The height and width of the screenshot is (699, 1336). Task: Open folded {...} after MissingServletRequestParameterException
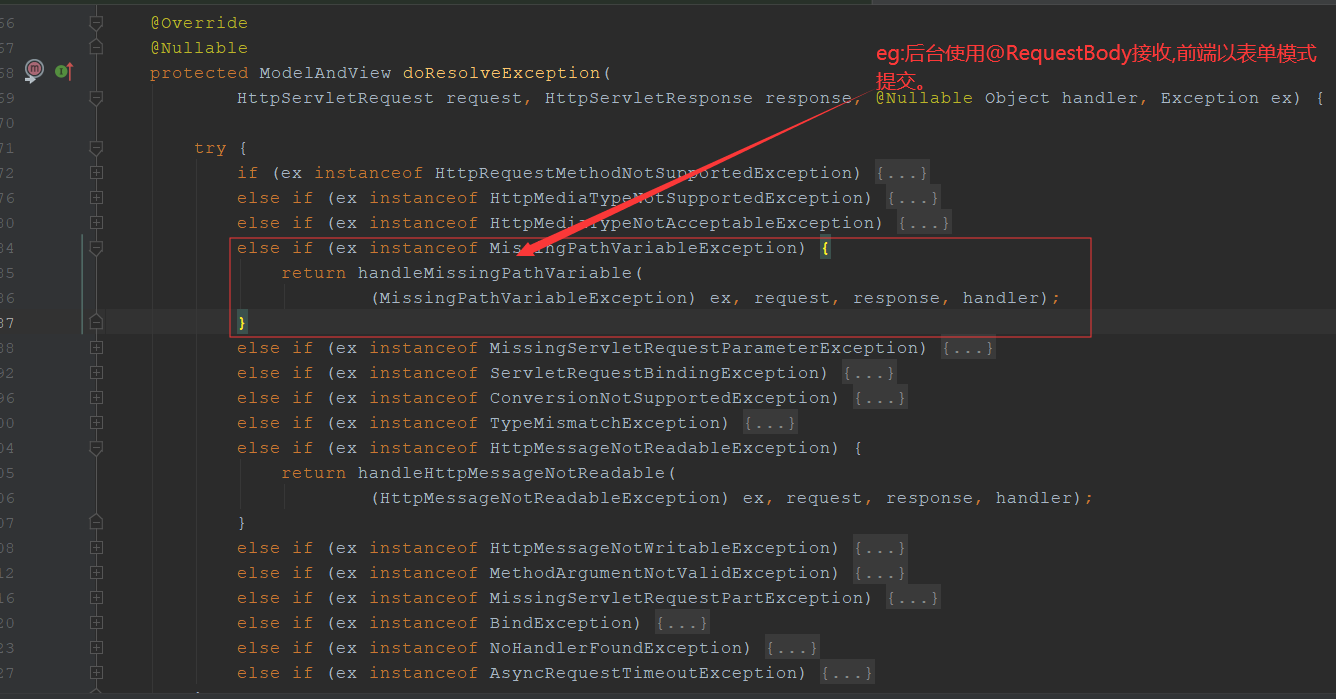coord(968,348)
